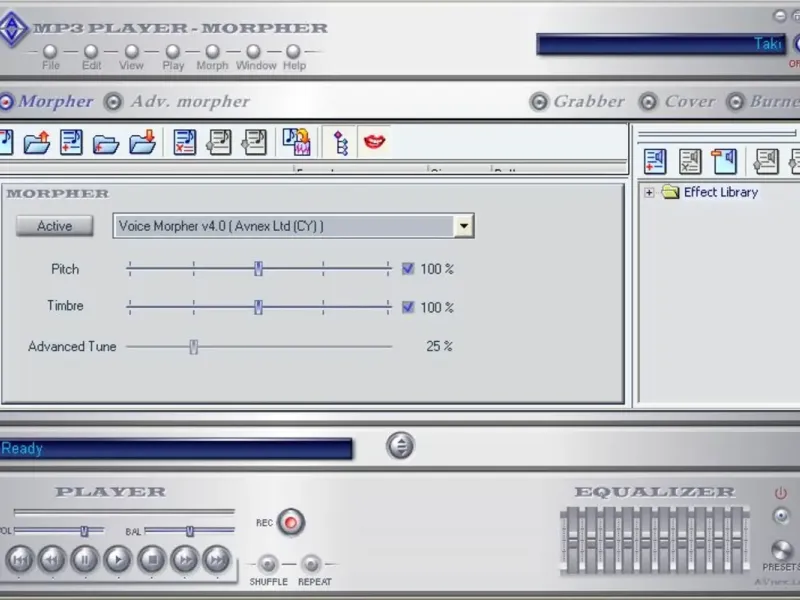Click the minimize window button

[780, 16]
